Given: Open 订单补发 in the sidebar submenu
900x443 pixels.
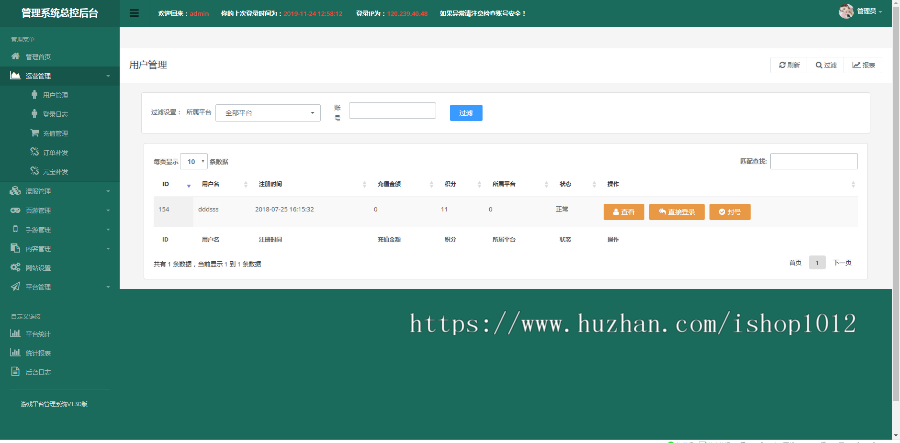Looking at the screenshot, I should point(56,153).
